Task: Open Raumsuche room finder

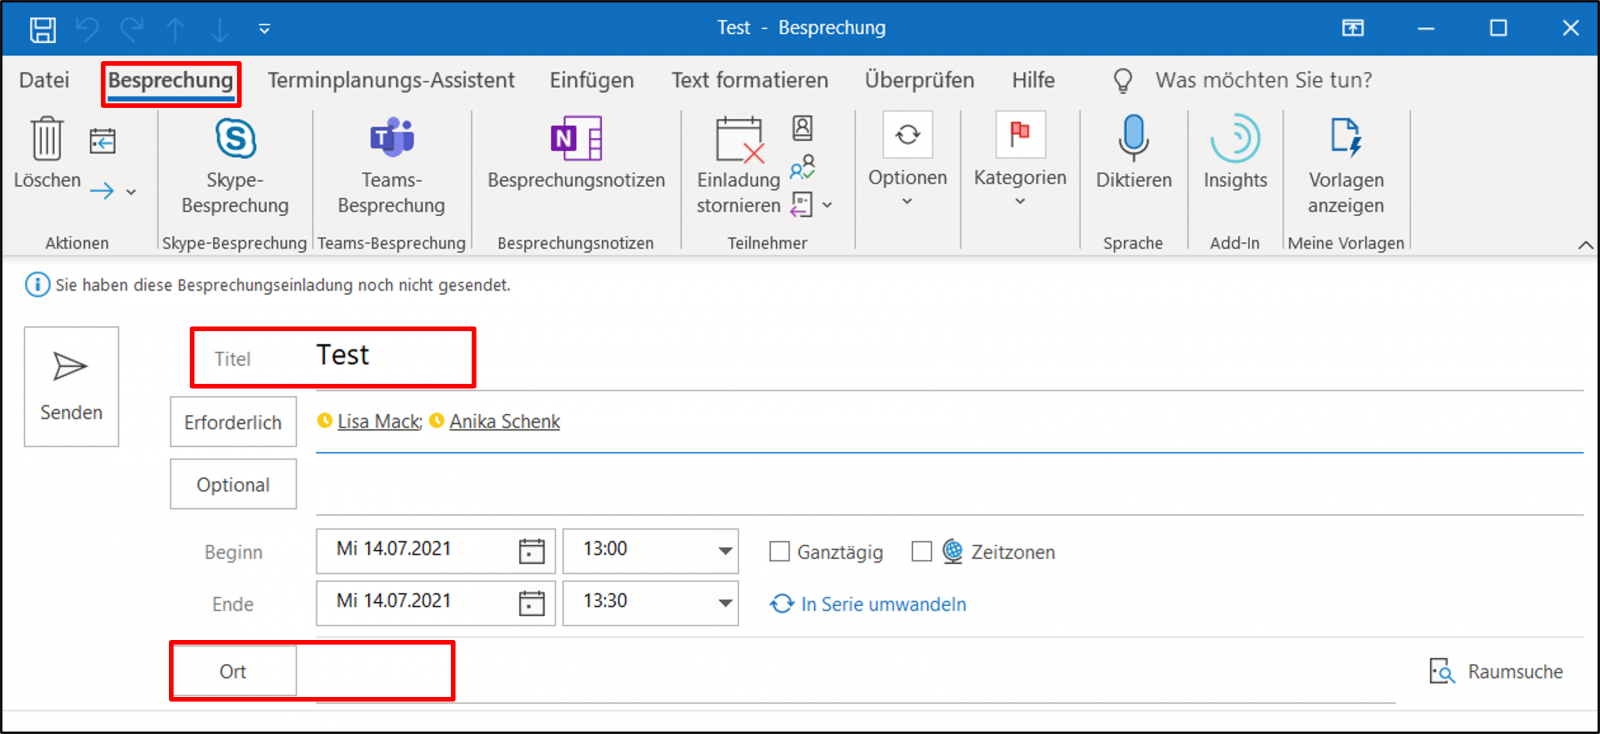Action: (x=1496, y=672)
